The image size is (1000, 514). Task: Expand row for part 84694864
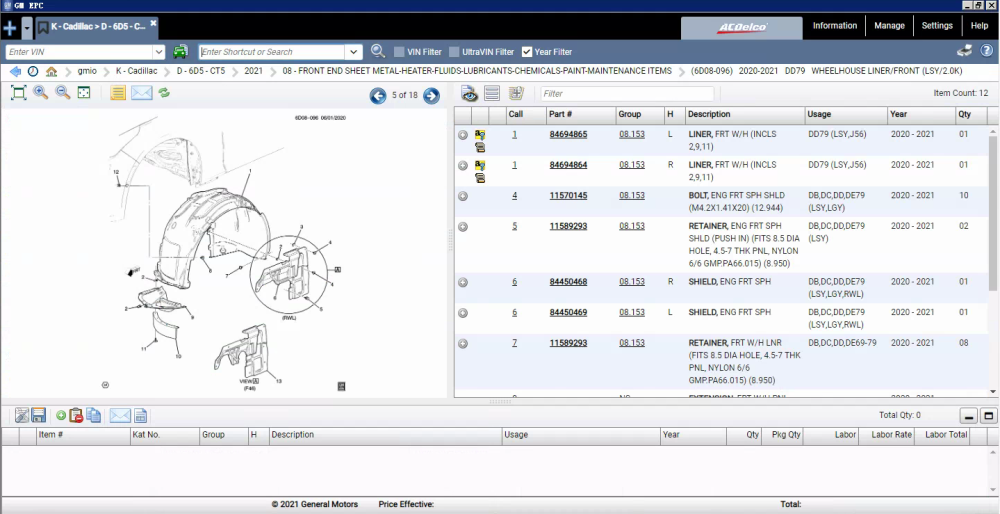pos(463,166)
